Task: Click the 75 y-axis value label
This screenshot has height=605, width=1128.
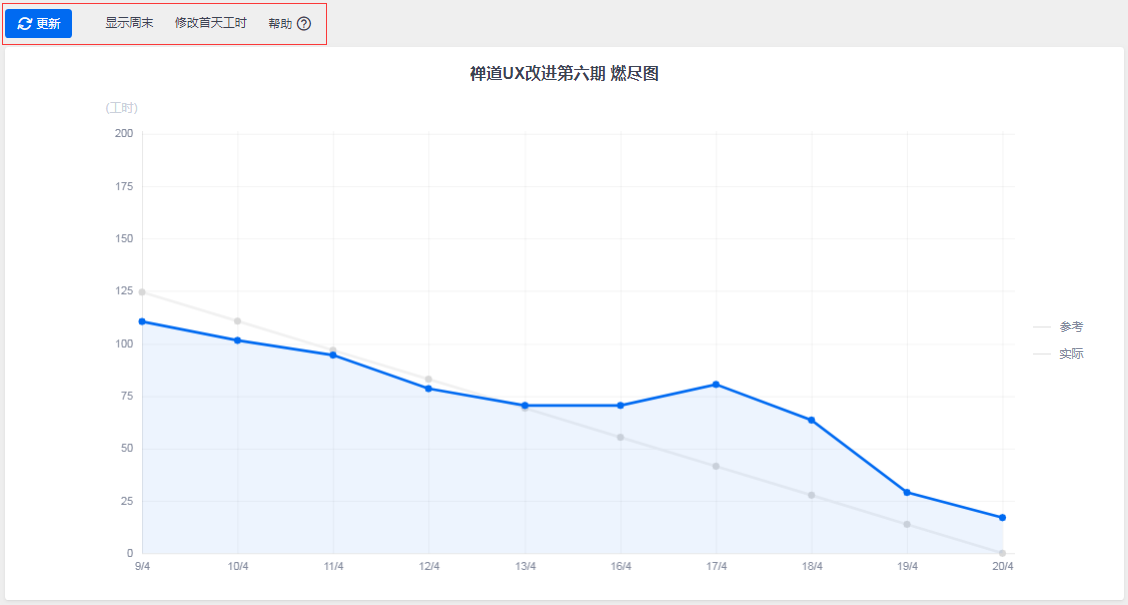Action: (x=127, y=396)
